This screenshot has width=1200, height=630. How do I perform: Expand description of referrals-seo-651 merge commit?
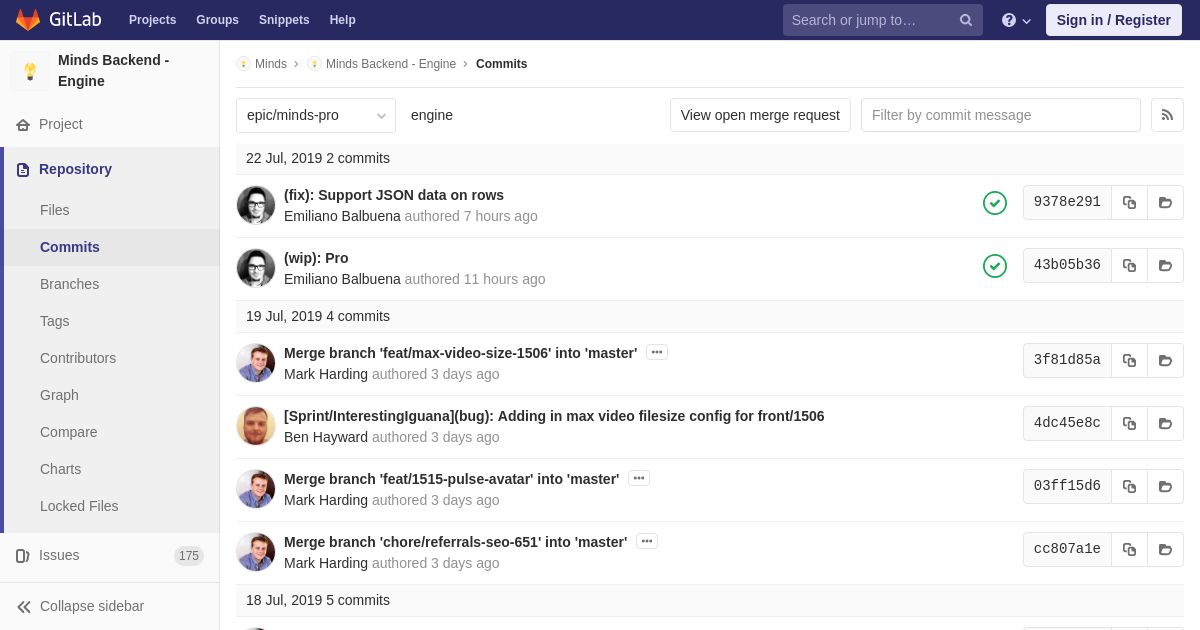(647, 541)
